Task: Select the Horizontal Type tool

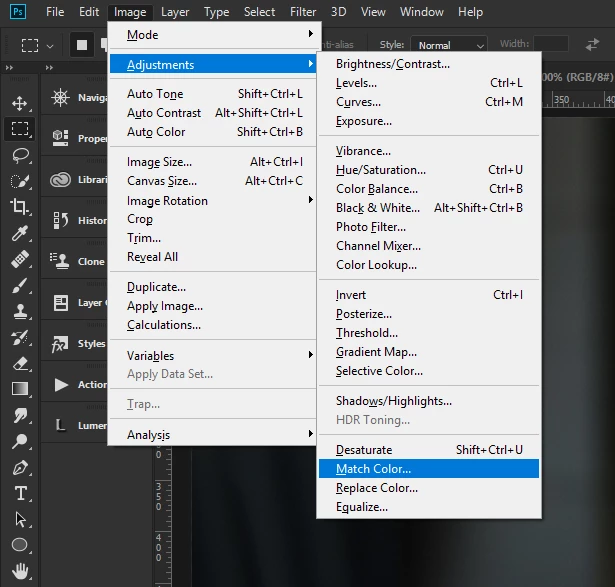Action: (20, 493)
